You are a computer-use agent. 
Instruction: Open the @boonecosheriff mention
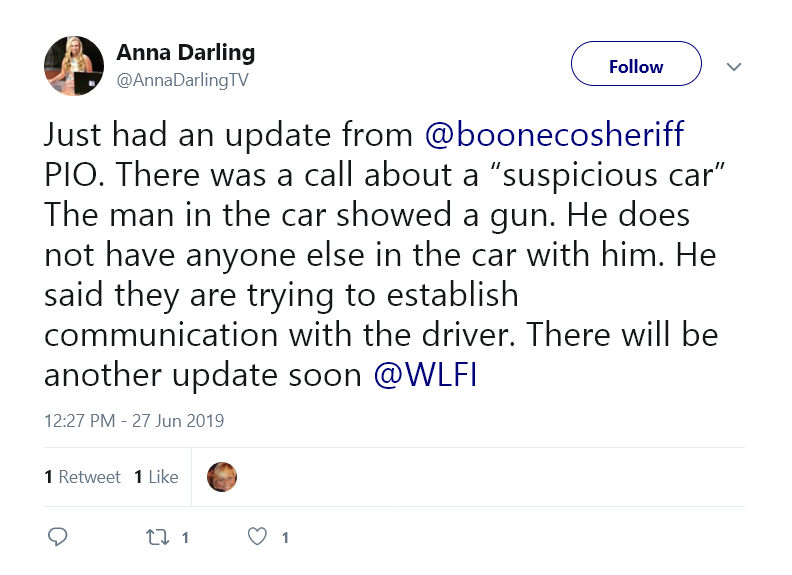pyautogui.click(x=555, y=135)
